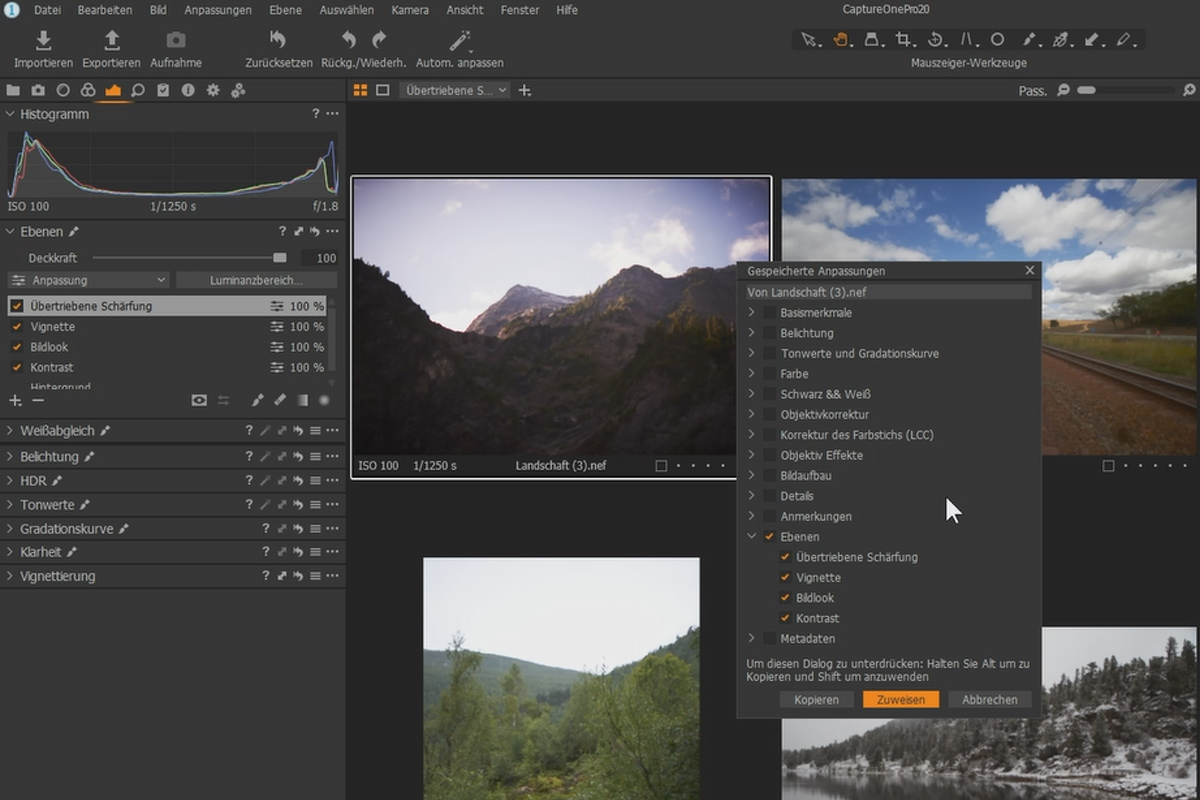Disable Übertriebene Schärfung layer in Ebenen panel

(x=16, y=306)
